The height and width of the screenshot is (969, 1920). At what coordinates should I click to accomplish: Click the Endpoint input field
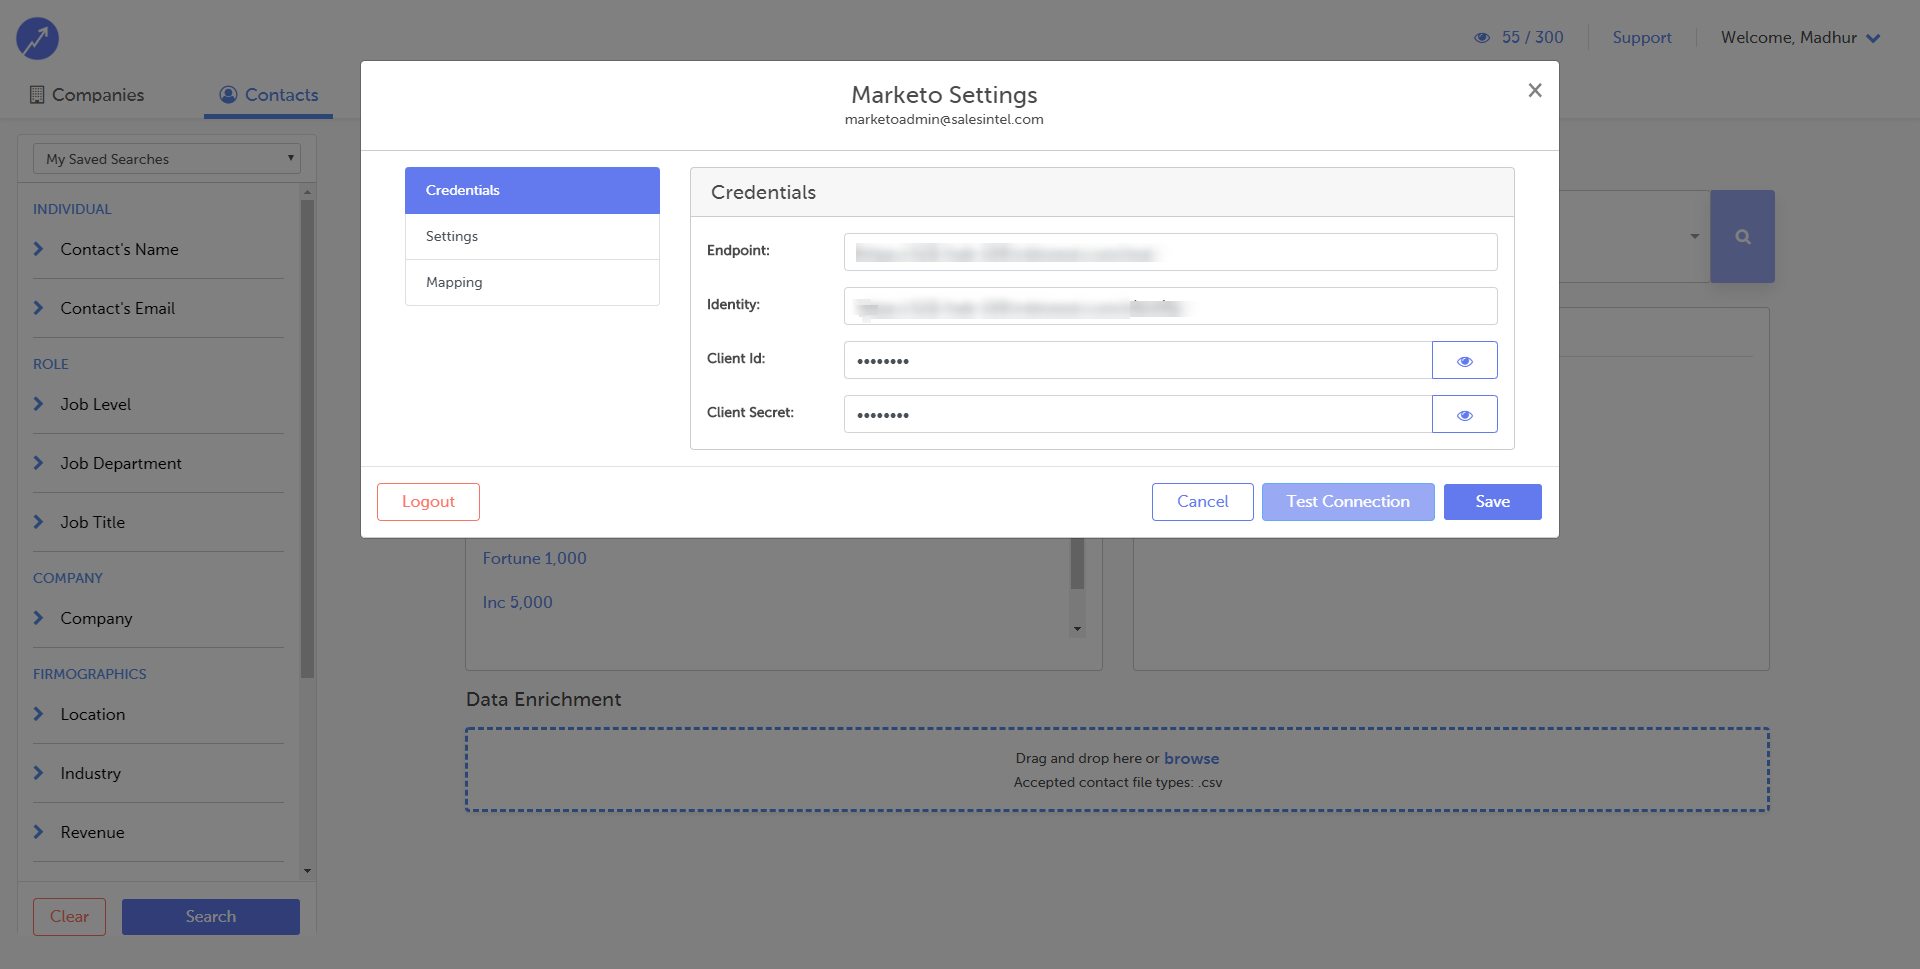coord(1170,252)
